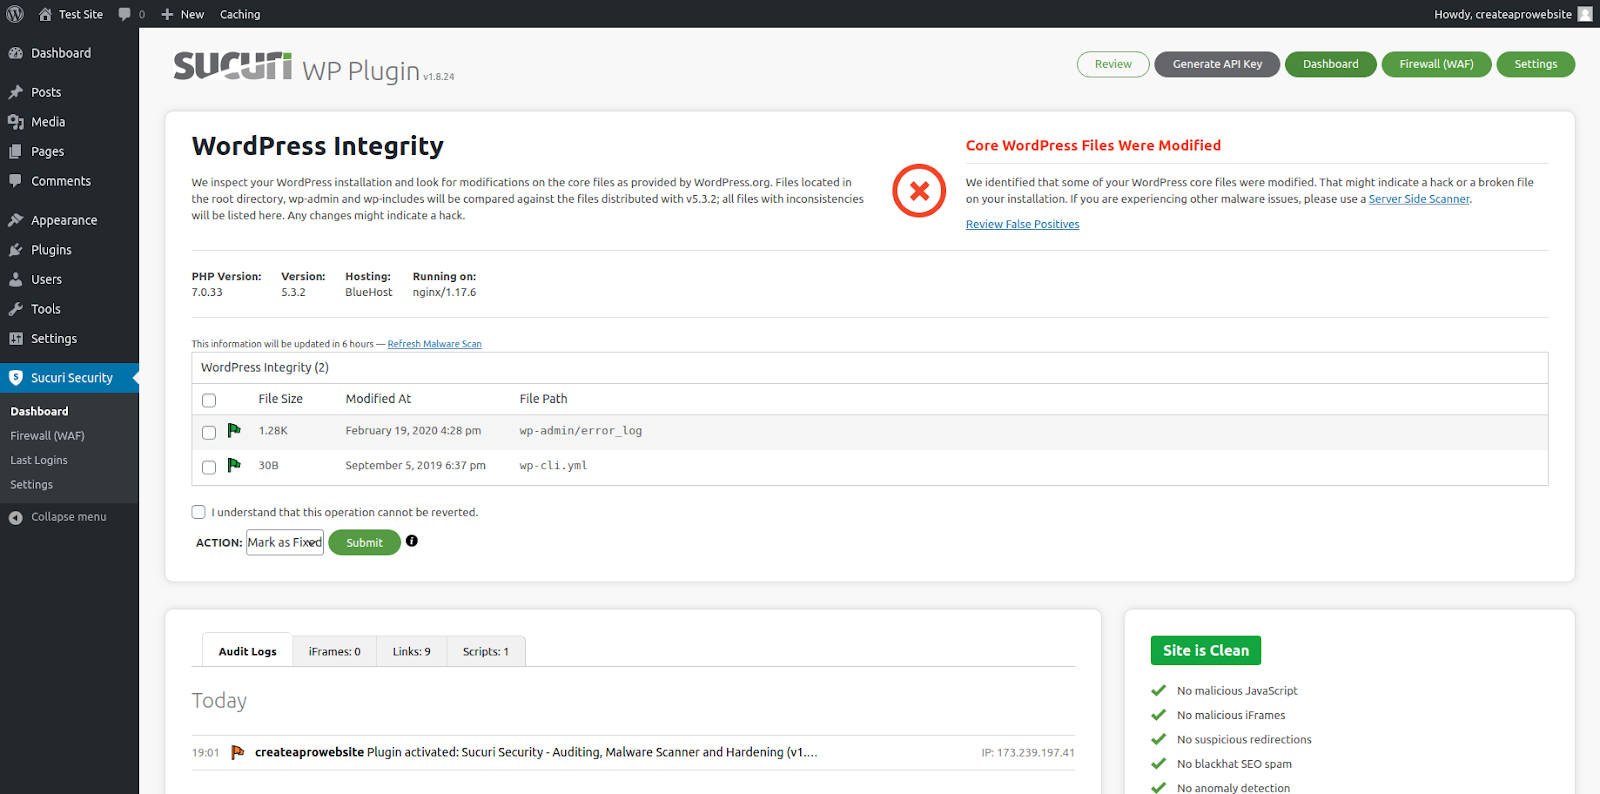Screen dimensions: 1600x794
Task: Click the user avatar in admin bar
Action: click(x=1585, y=14)
